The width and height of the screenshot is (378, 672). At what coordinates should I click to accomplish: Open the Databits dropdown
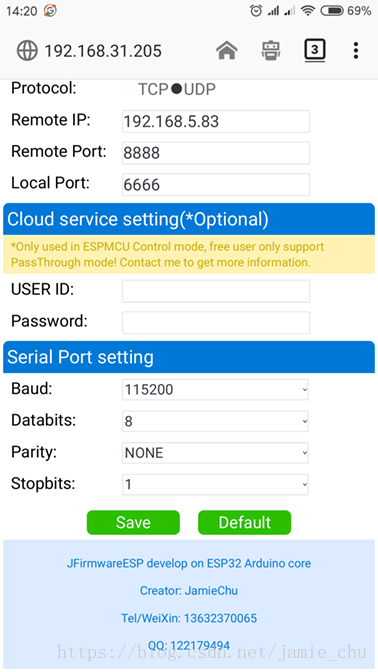[215, 421]
